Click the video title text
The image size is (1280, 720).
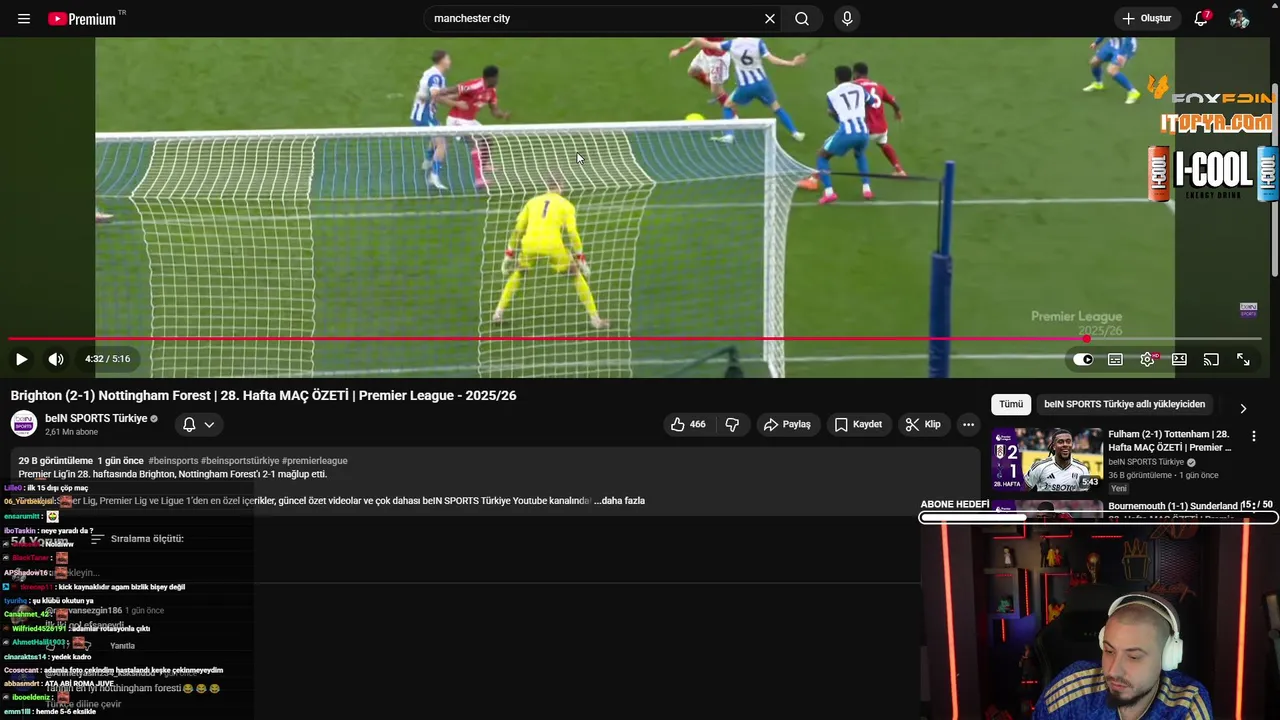[264, 396]
